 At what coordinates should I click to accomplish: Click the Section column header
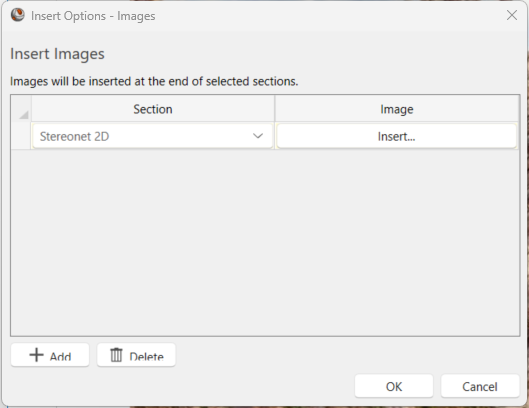pyautogui.click(x=153, y=109)
